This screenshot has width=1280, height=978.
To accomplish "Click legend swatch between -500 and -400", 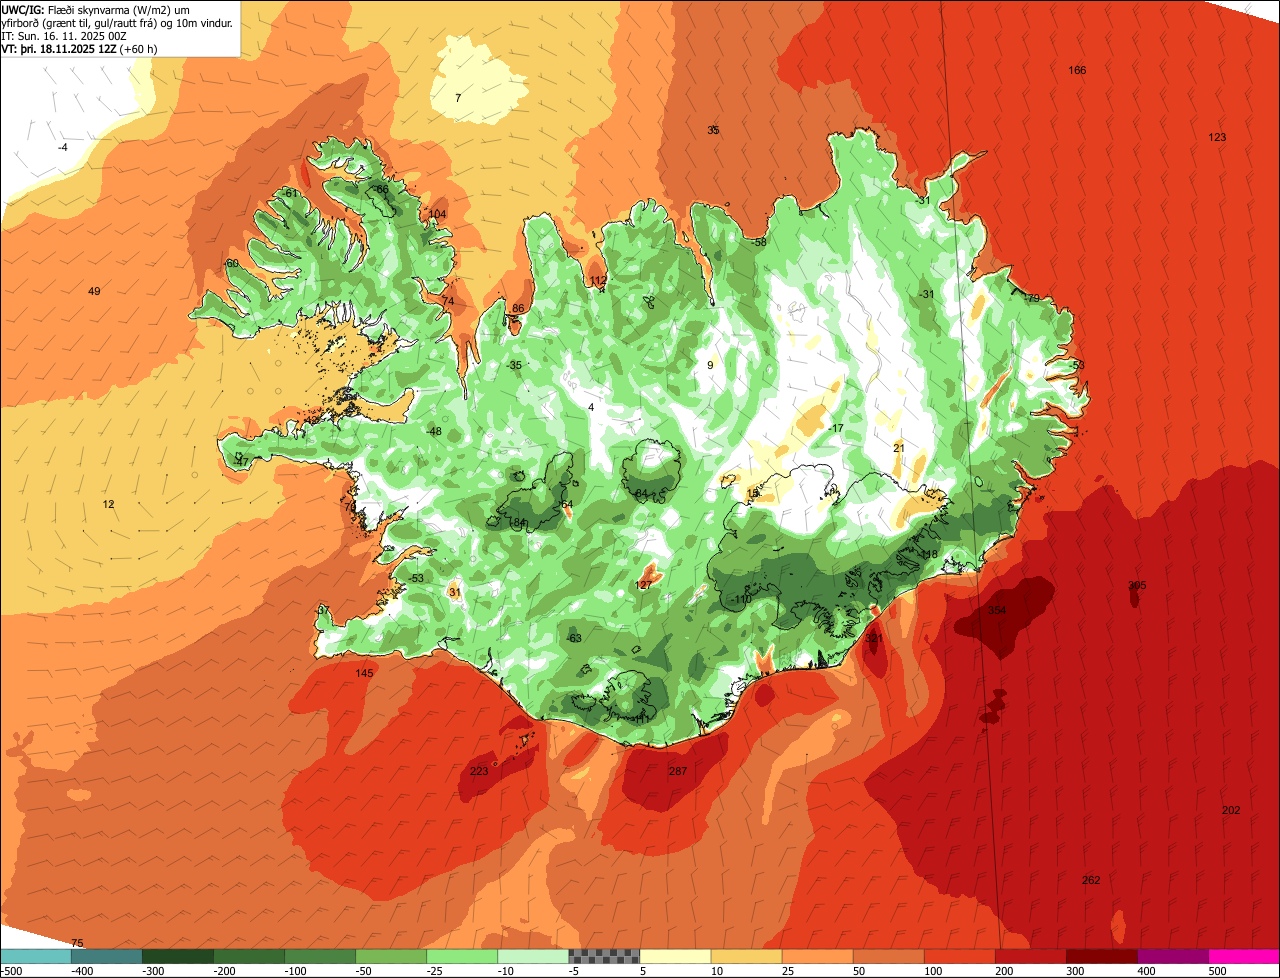I will pos(35,956).
